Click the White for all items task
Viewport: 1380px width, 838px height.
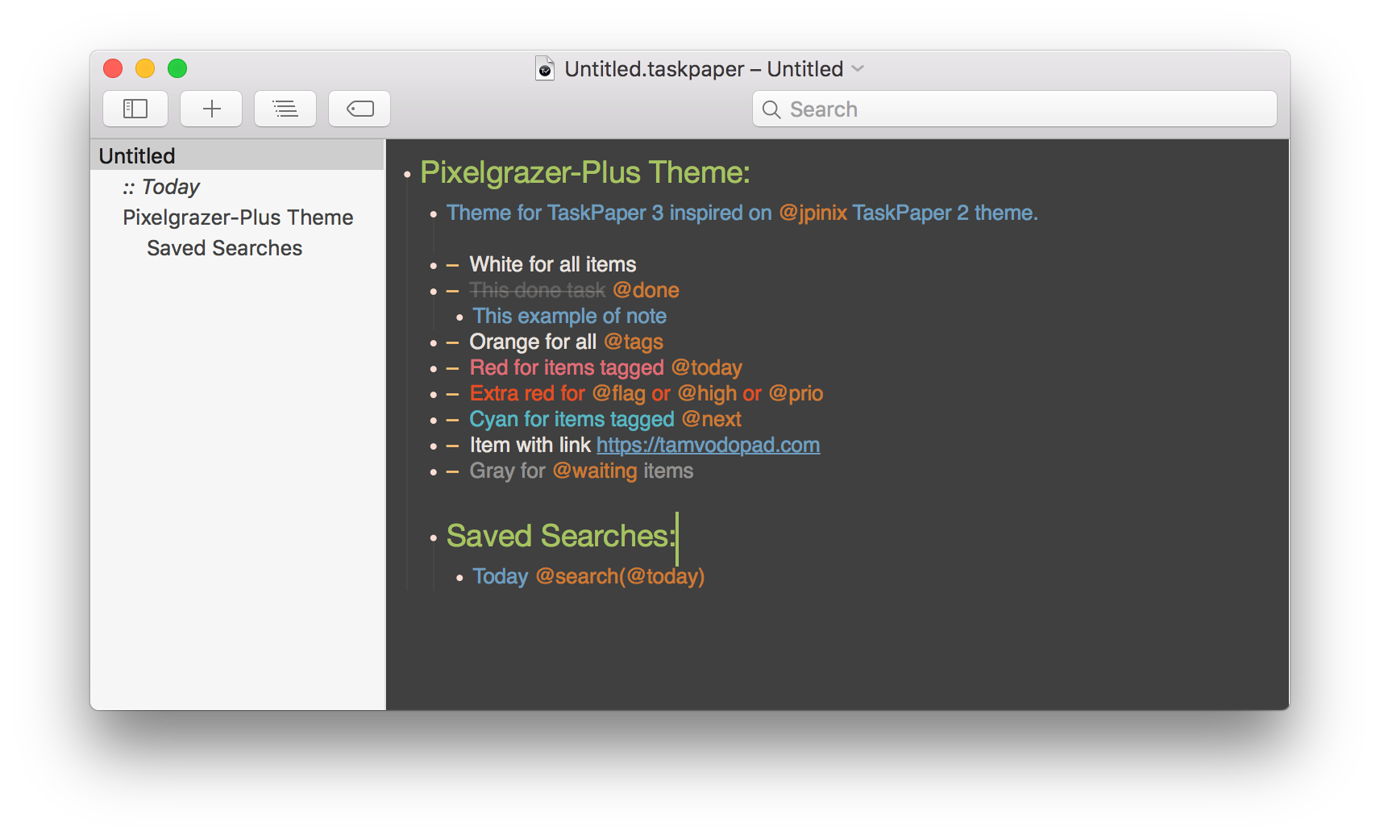point(553,265)
